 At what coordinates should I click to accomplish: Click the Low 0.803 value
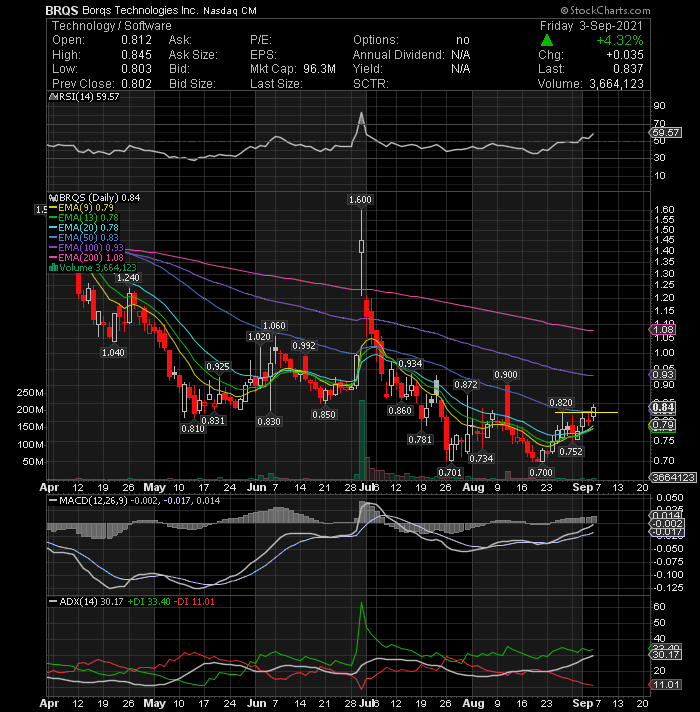click(x=136, y=69)
